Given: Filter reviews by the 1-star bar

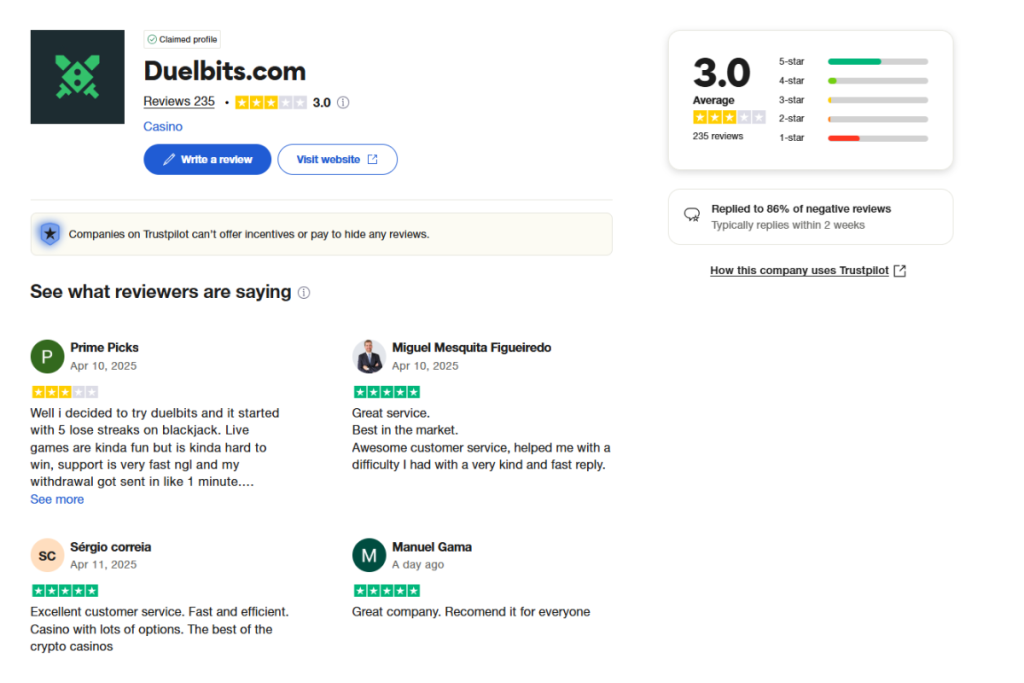Looking at the screenshot, I should [853, 138].
